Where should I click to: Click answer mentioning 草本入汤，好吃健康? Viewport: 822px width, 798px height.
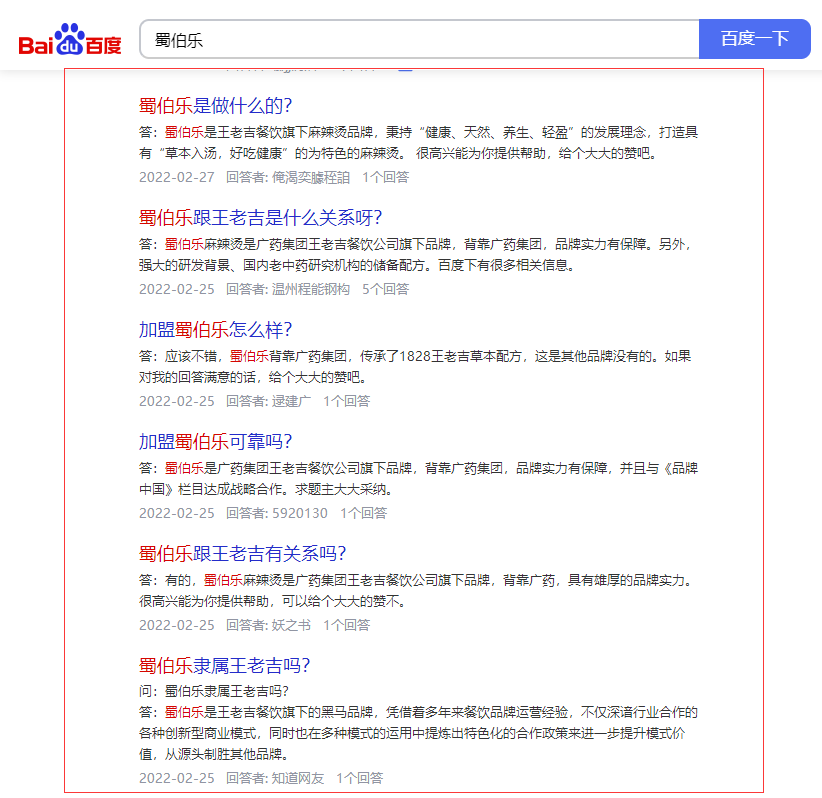tap(418, 143)
